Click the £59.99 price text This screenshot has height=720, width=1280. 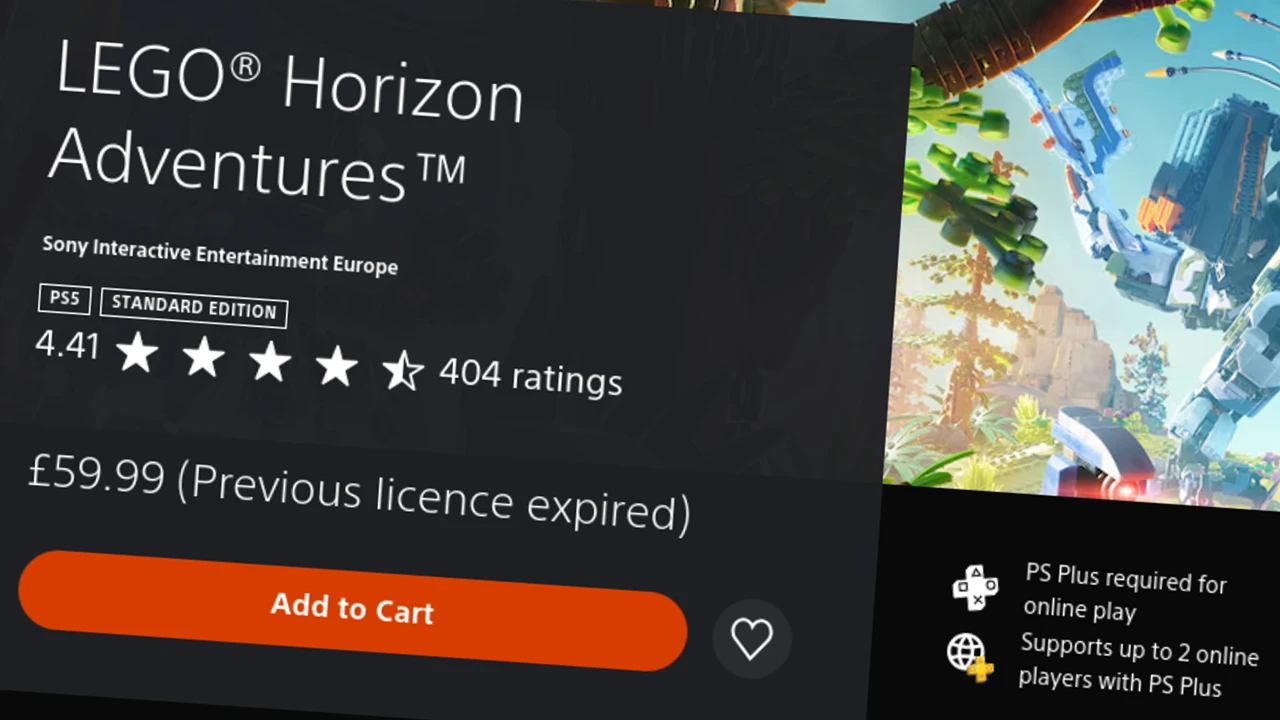pyautogui.click(x=96, y=474)
